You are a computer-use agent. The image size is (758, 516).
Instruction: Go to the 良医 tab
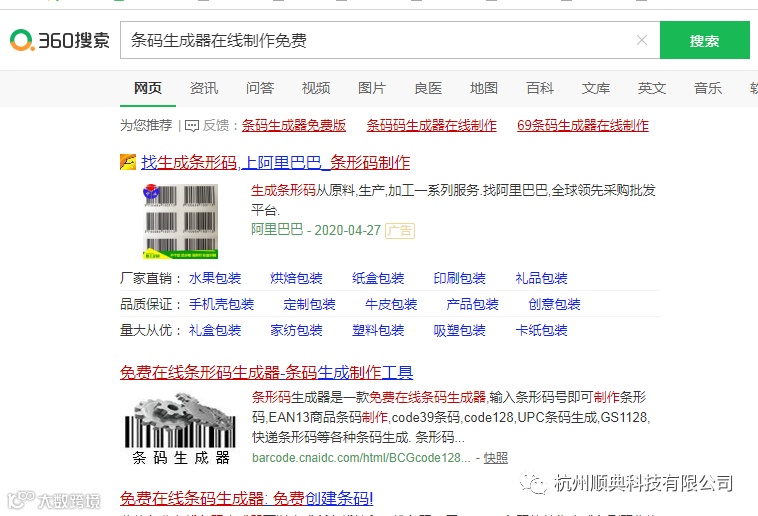pyautogui.click(x=428, y=88)
